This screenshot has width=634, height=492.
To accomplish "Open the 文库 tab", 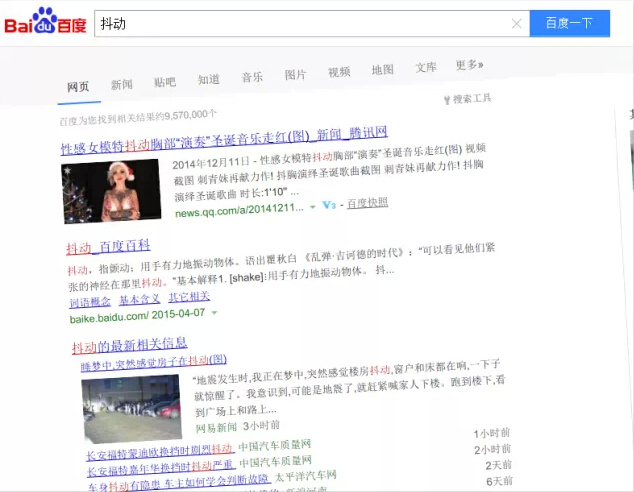I will click(x=426, y=67).
